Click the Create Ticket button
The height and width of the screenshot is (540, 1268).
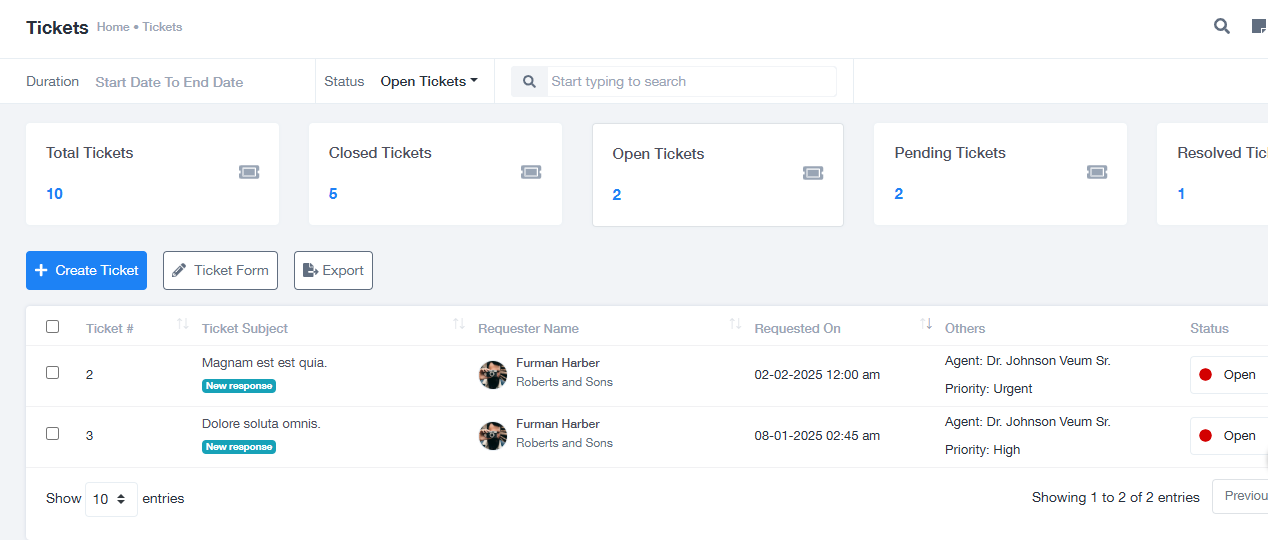pos(86,271)
